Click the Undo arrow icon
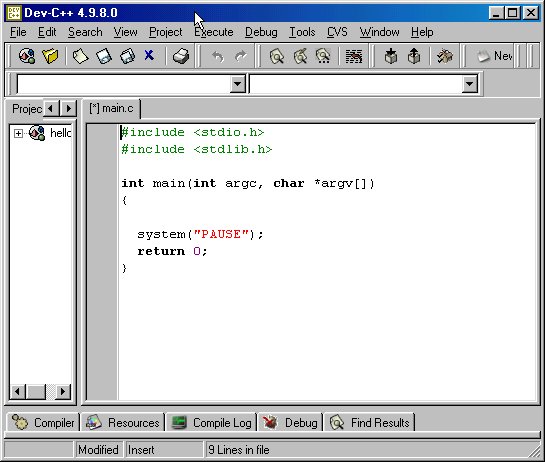Image resolution: width=545 pixels, height=462 pixels. point(218,56)
